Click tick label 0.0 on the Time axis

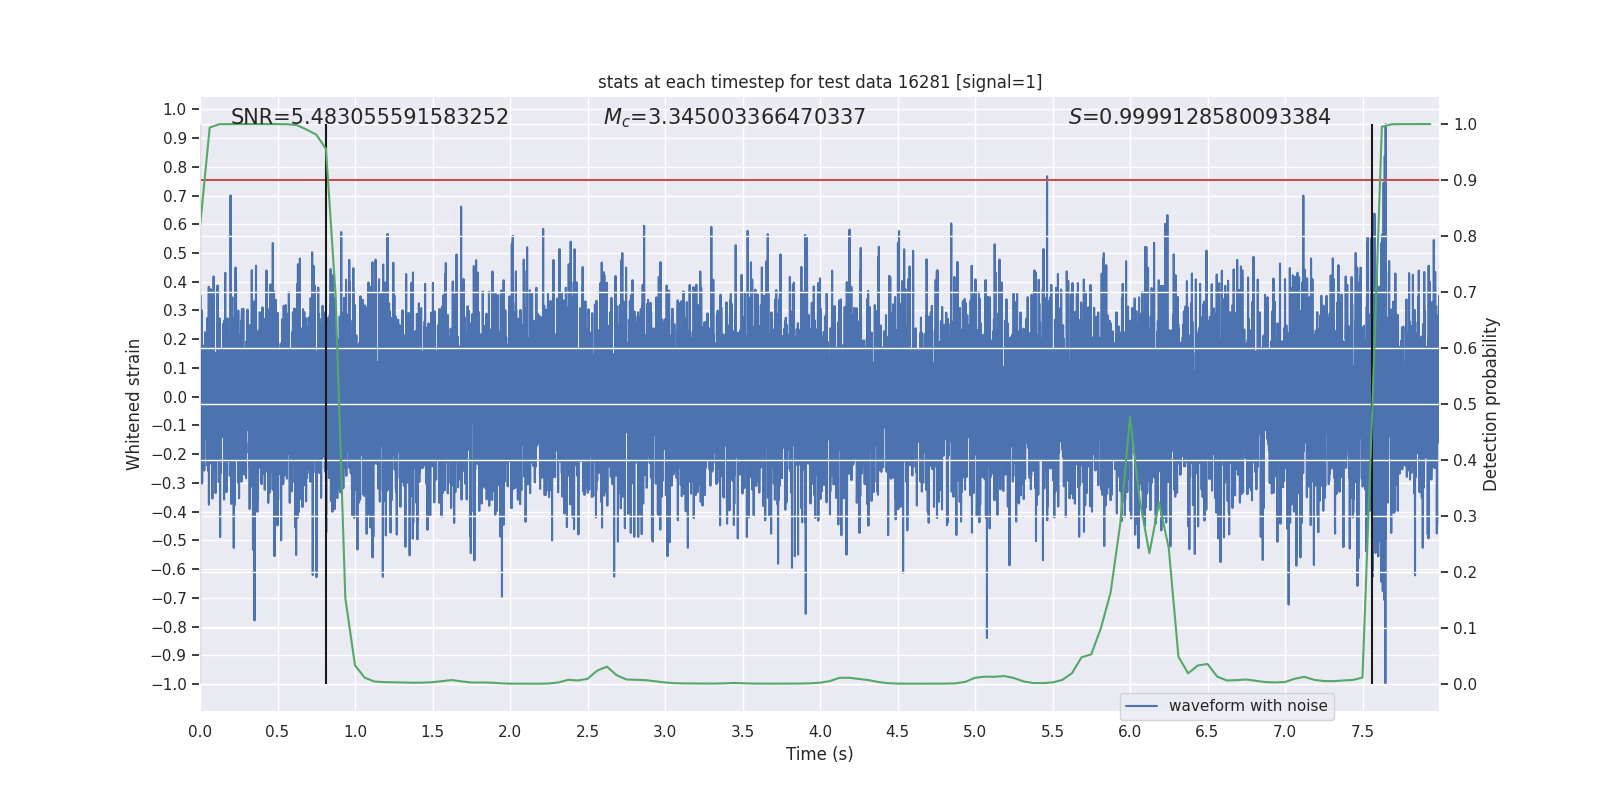(x=200, y=731)
